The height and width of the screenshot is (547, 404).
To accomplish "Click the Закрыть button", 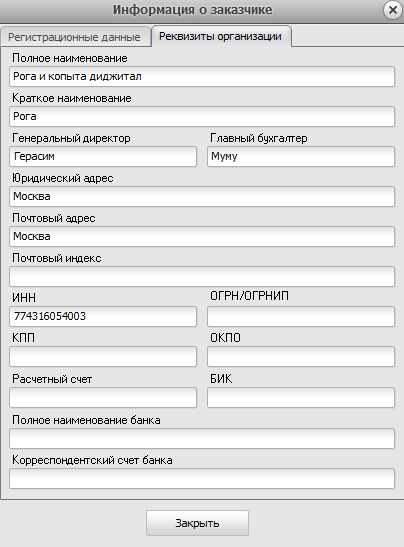I will (197, 523).
